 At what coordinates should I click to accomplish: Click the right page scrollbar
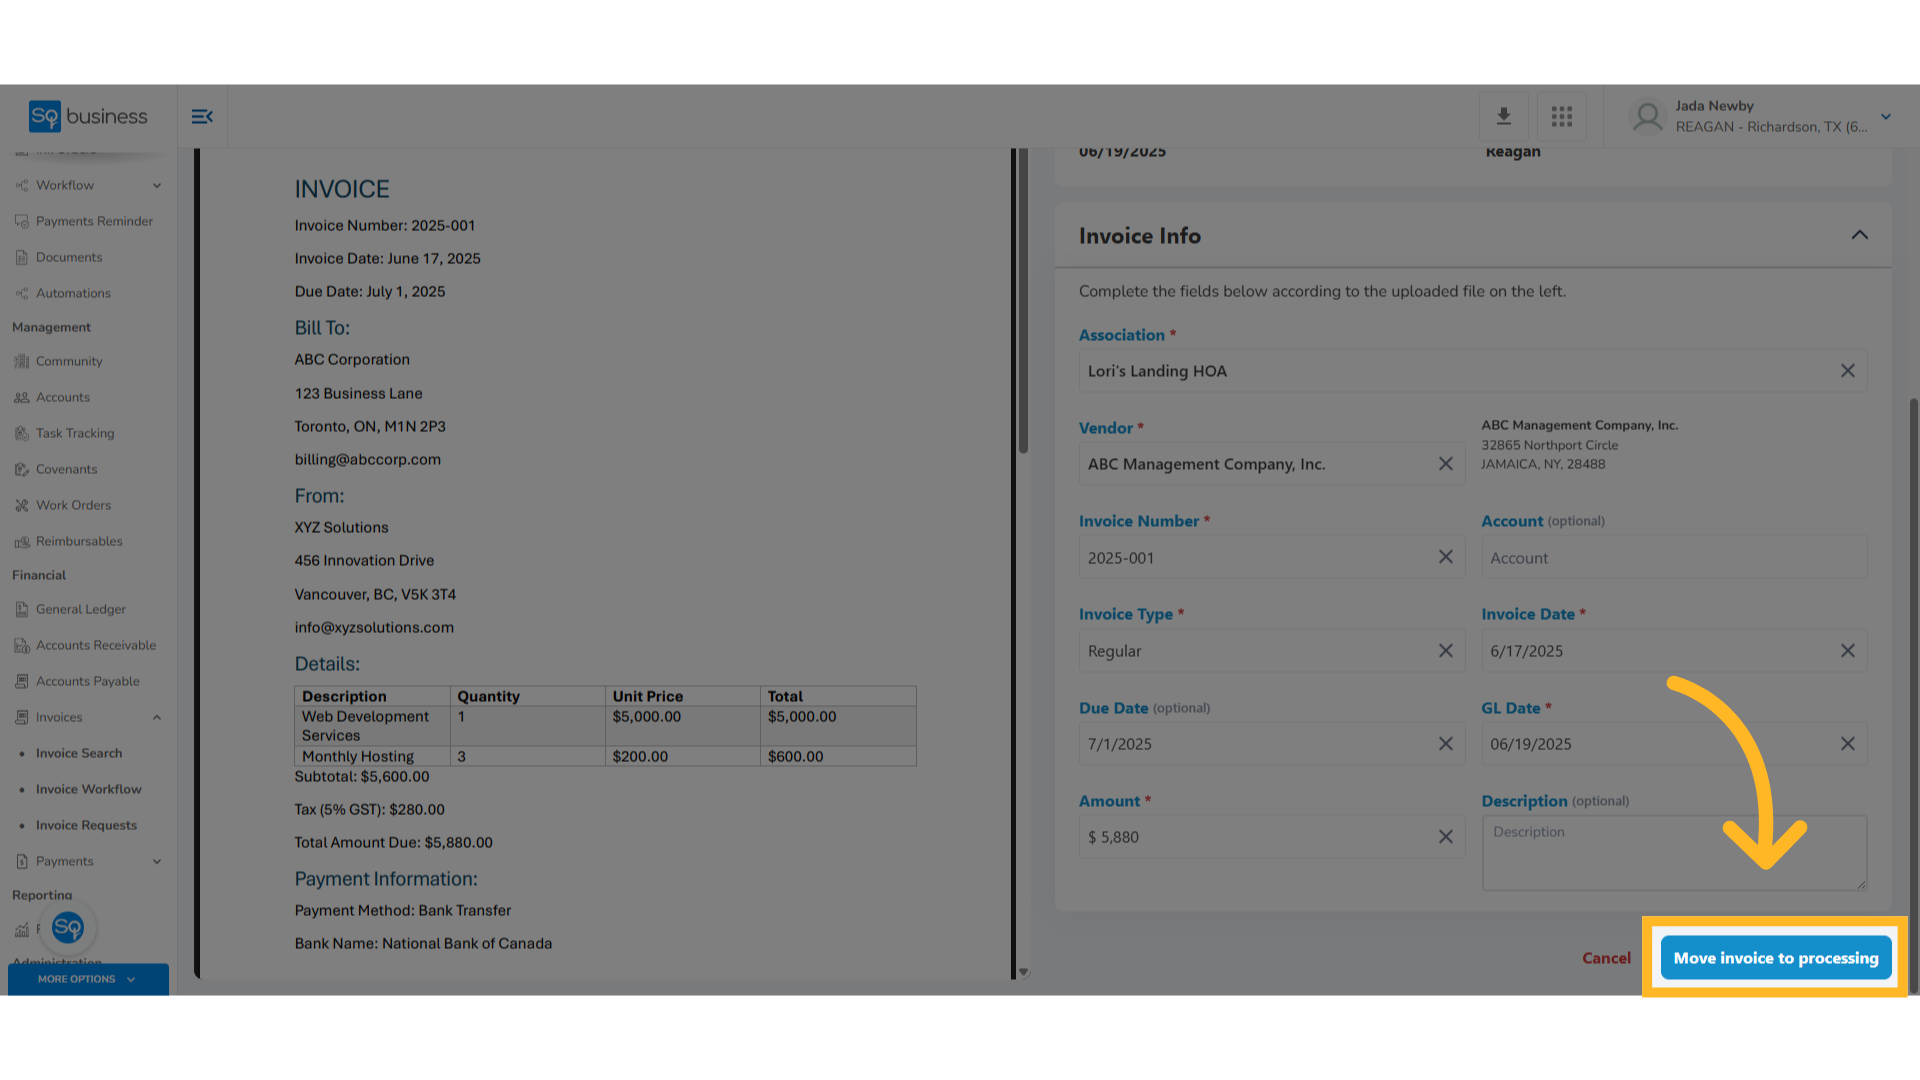pos(1914,695)
